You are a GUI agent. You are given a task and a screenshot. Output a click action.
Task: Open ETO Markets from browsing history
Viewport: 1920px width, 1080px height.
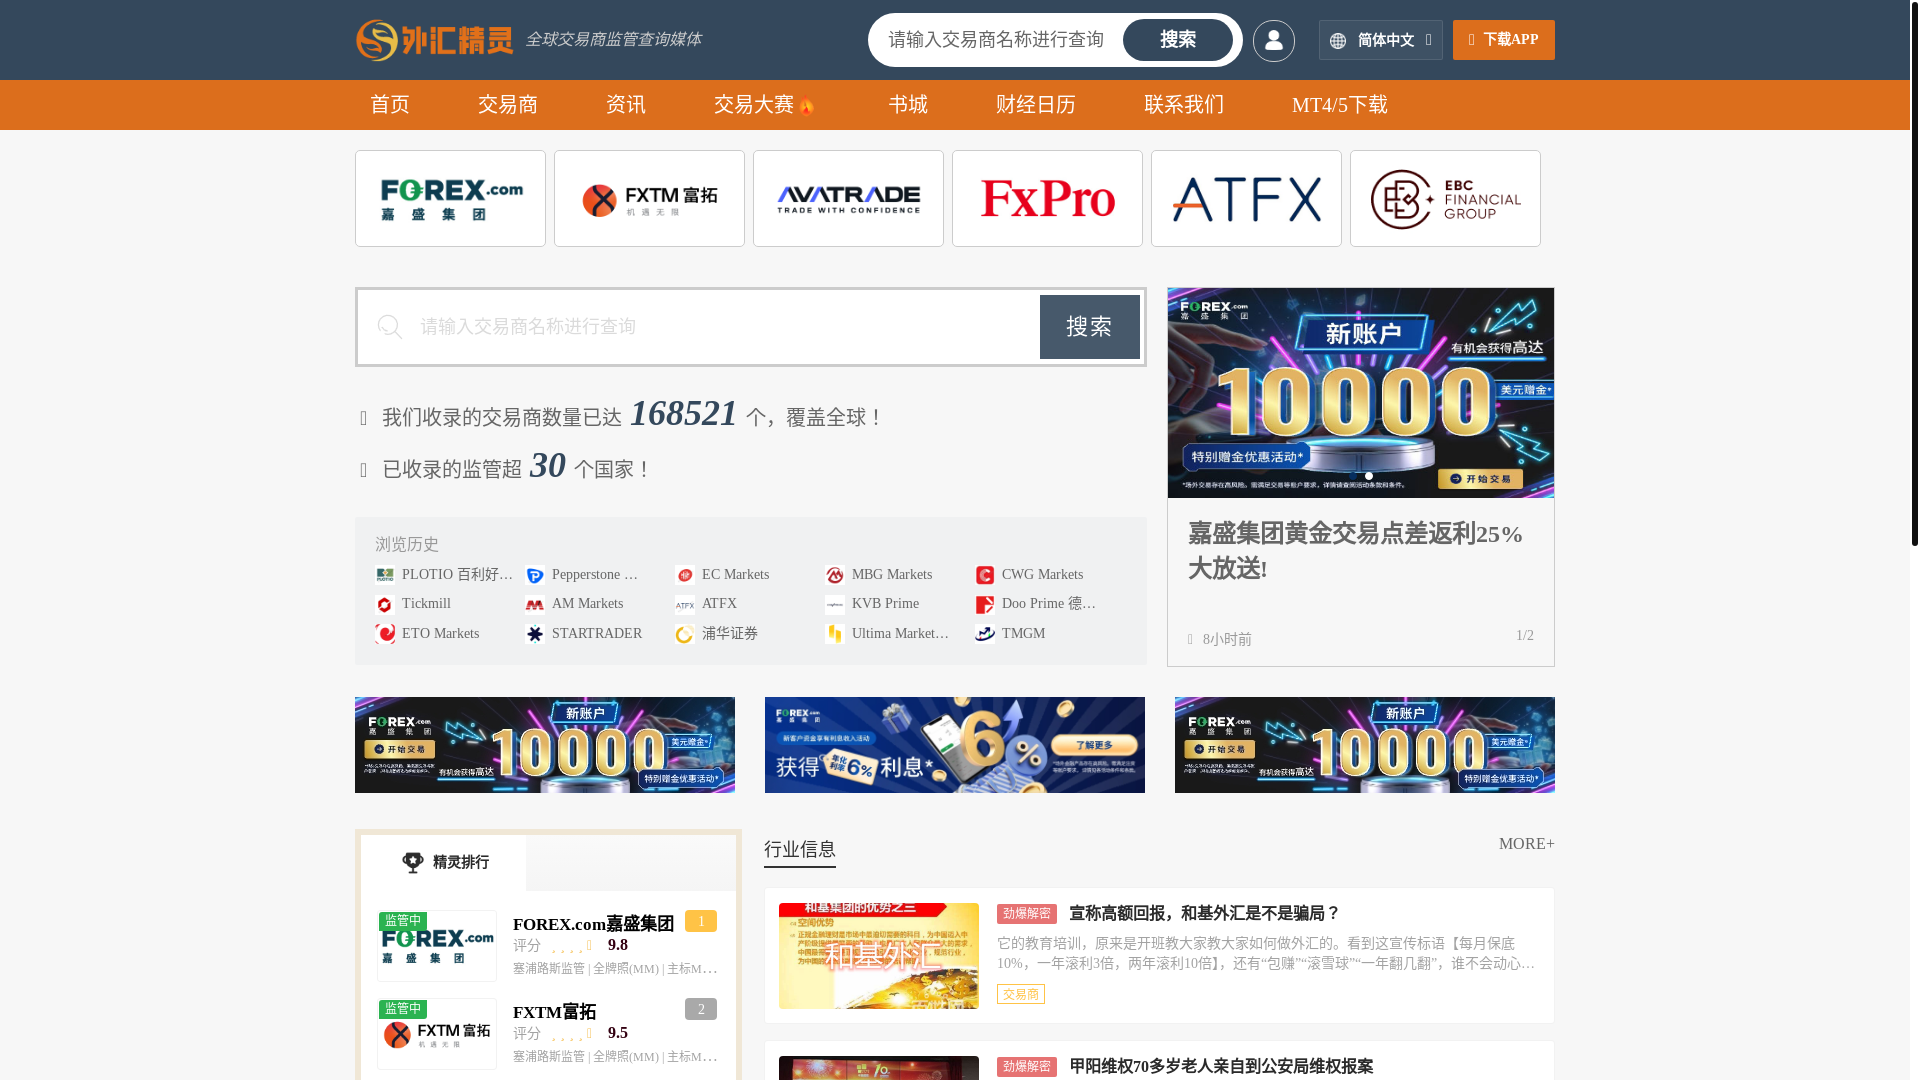427,634
